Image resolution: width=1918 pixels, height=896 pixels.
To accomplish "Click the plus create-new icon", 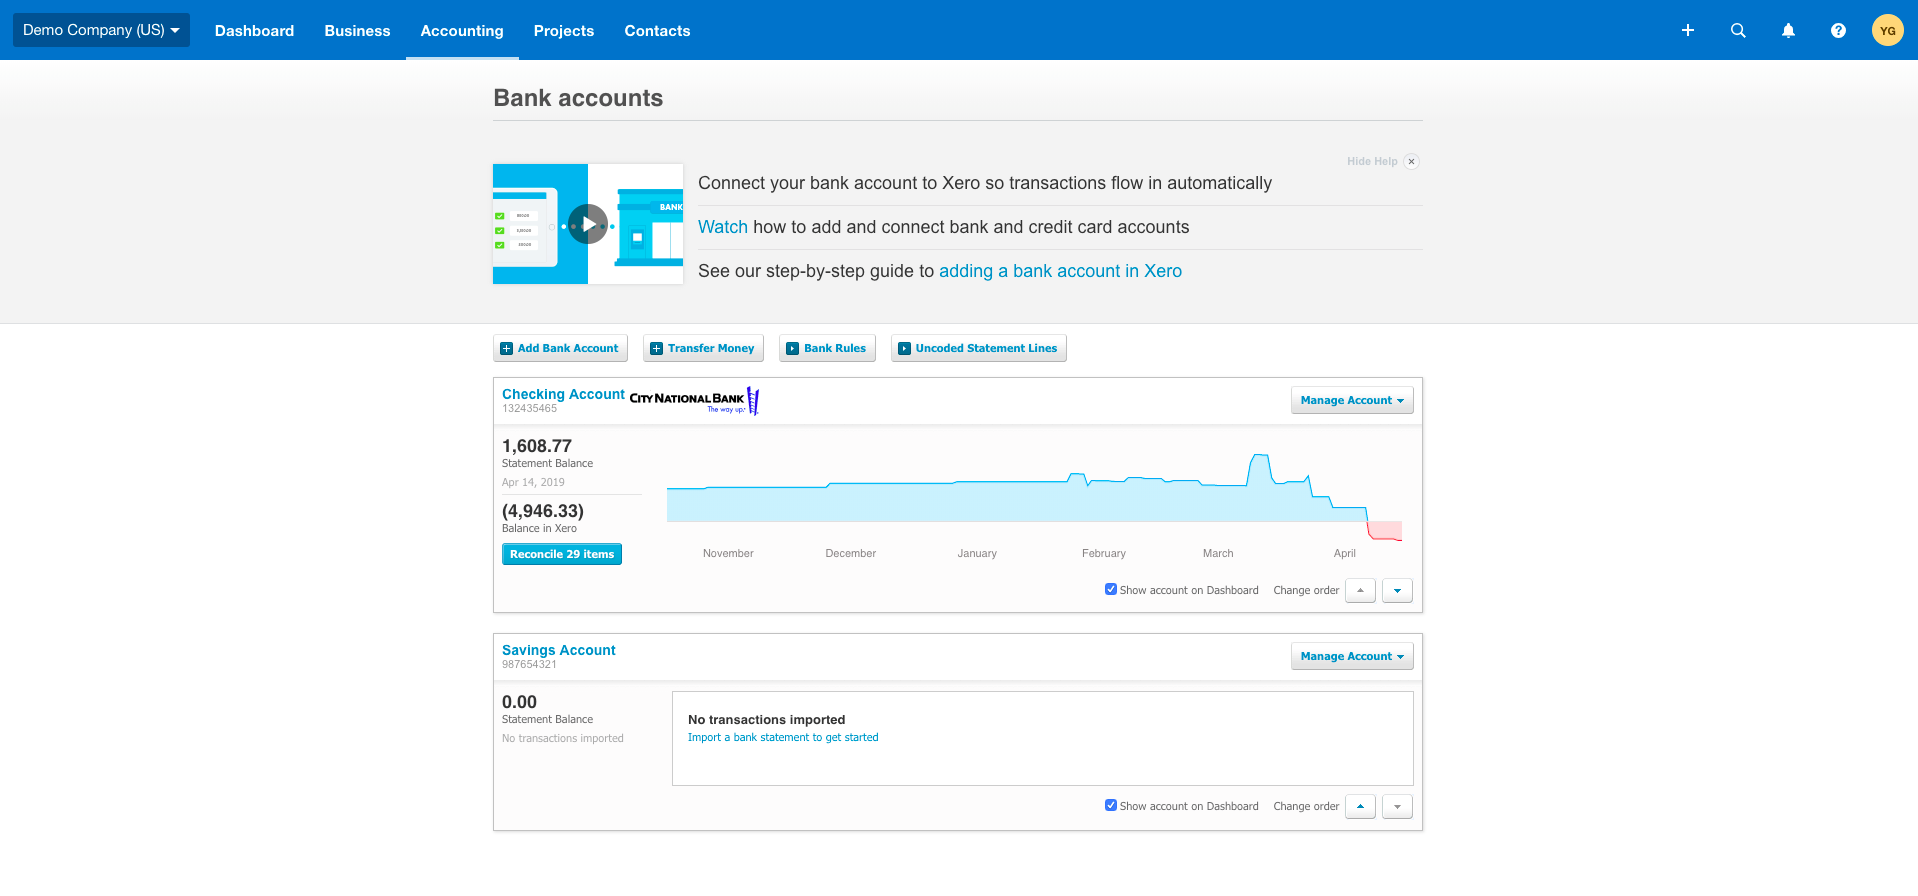I will [x=1687, y=30].
